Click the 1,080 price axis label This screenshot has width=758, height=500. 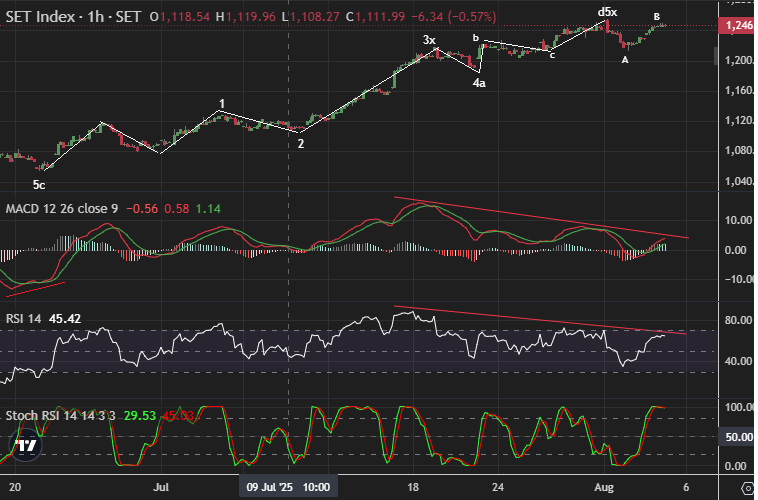coord(739,151)
